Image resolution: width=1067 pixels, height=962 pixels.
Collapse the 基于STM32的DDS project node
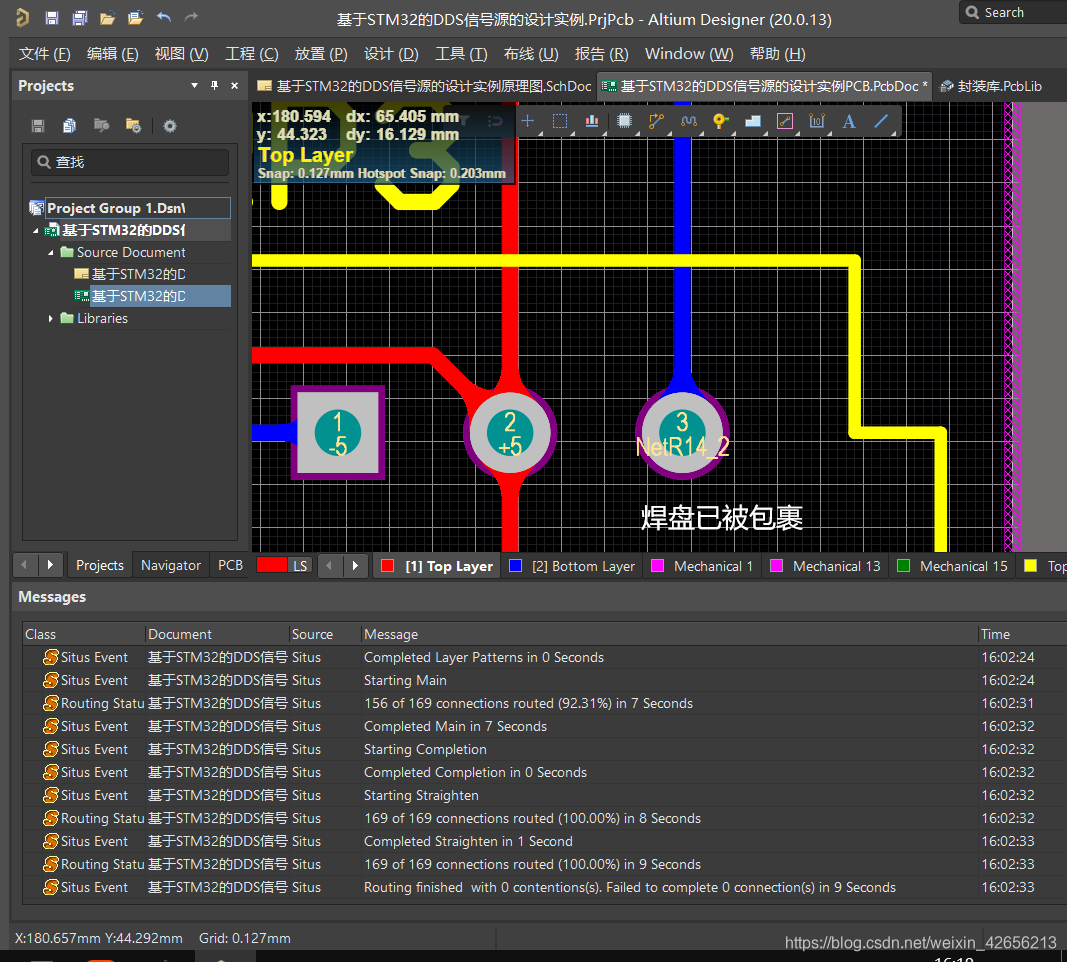click(35, 231)
